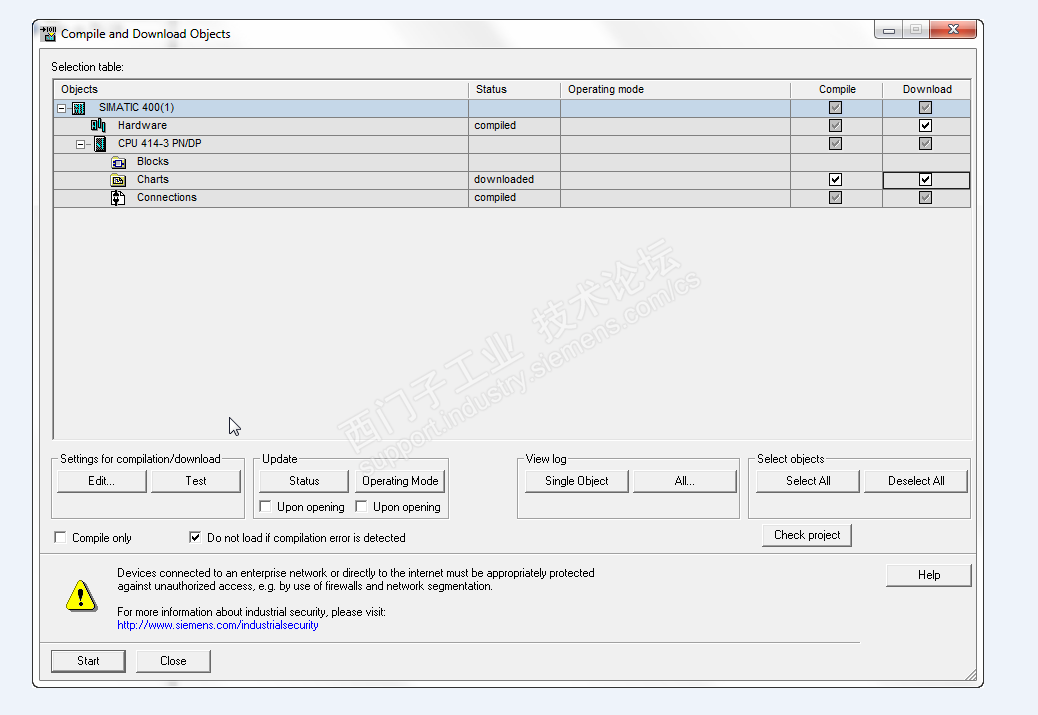Click the Close button at bottom
Viewport: 1038px width, 715px height.
(173, 661)
